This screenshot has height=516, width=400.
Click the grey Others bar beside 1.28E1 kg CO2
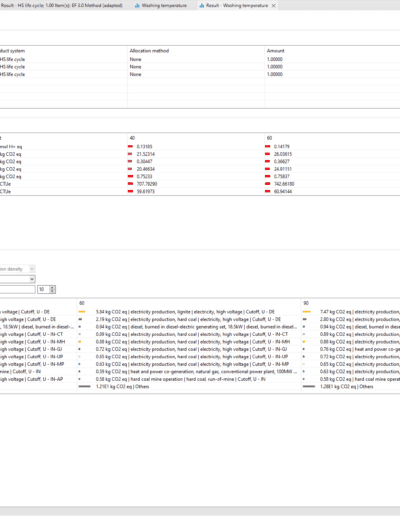[309, 387]
